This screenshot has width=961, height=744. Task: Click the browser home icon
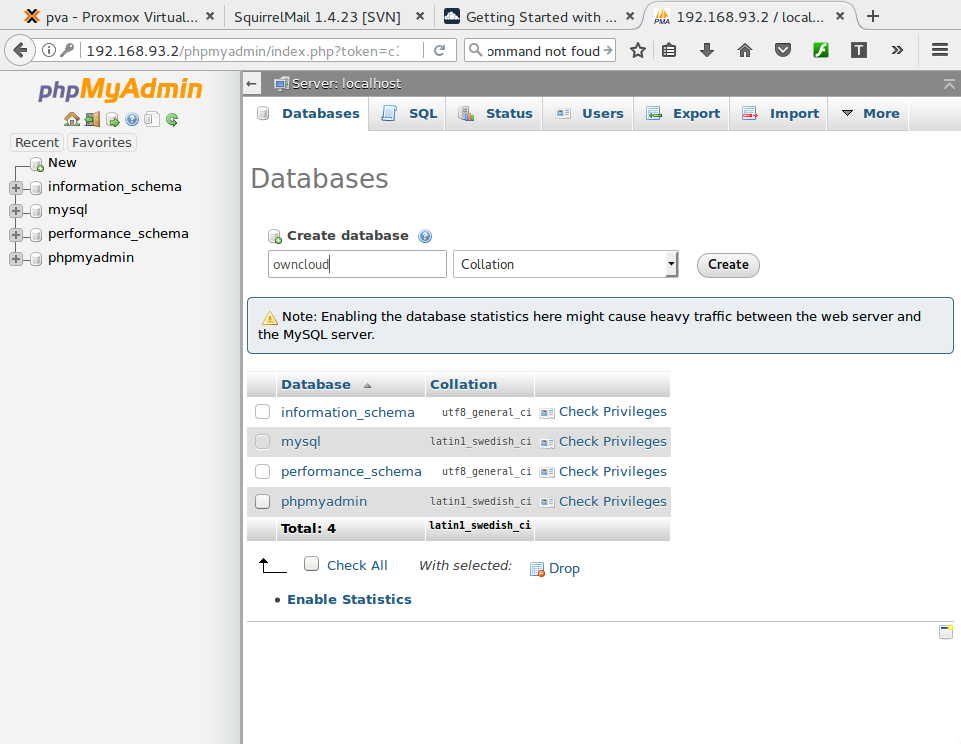pyautogui.click(x=745, y=50)
